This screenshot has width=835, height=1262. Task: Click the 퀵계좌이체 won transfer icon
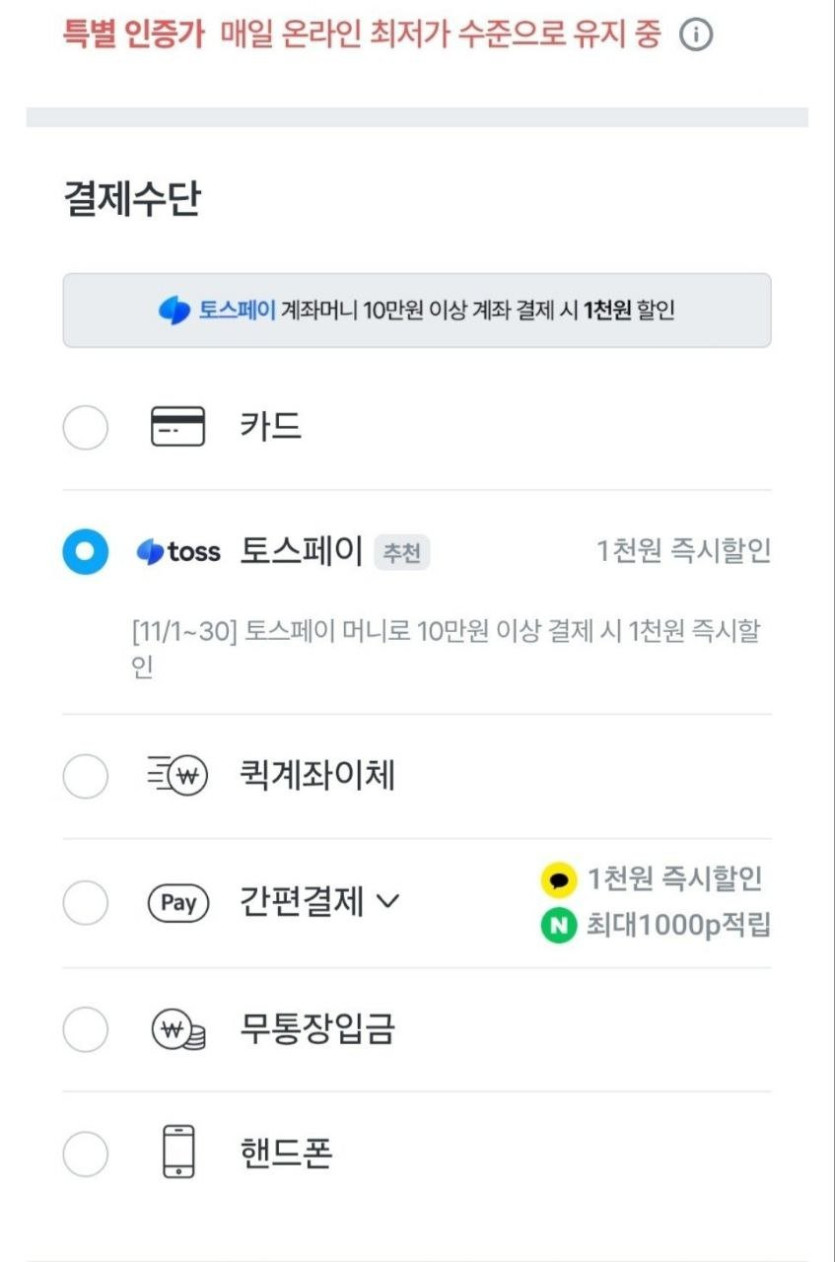(x=177, y=776)
